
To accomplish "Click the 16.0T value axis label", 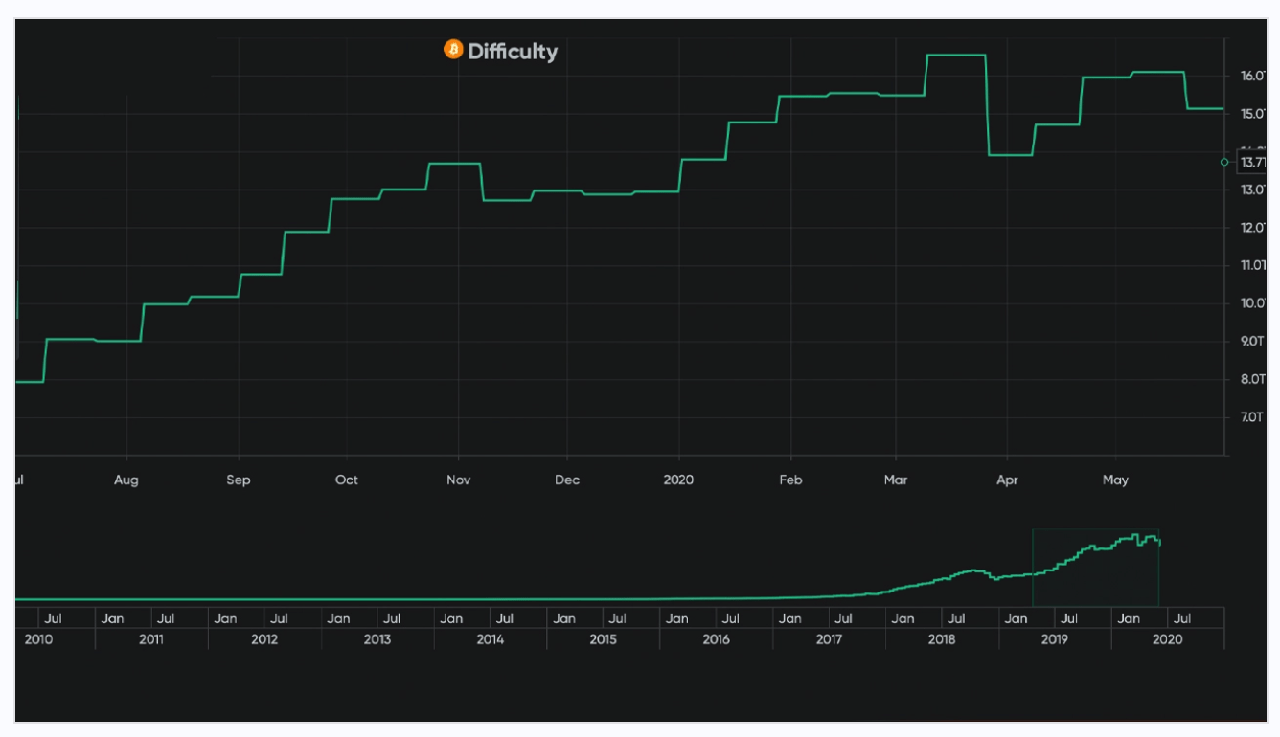I will pyautogui.click(x=1253, y=76).
